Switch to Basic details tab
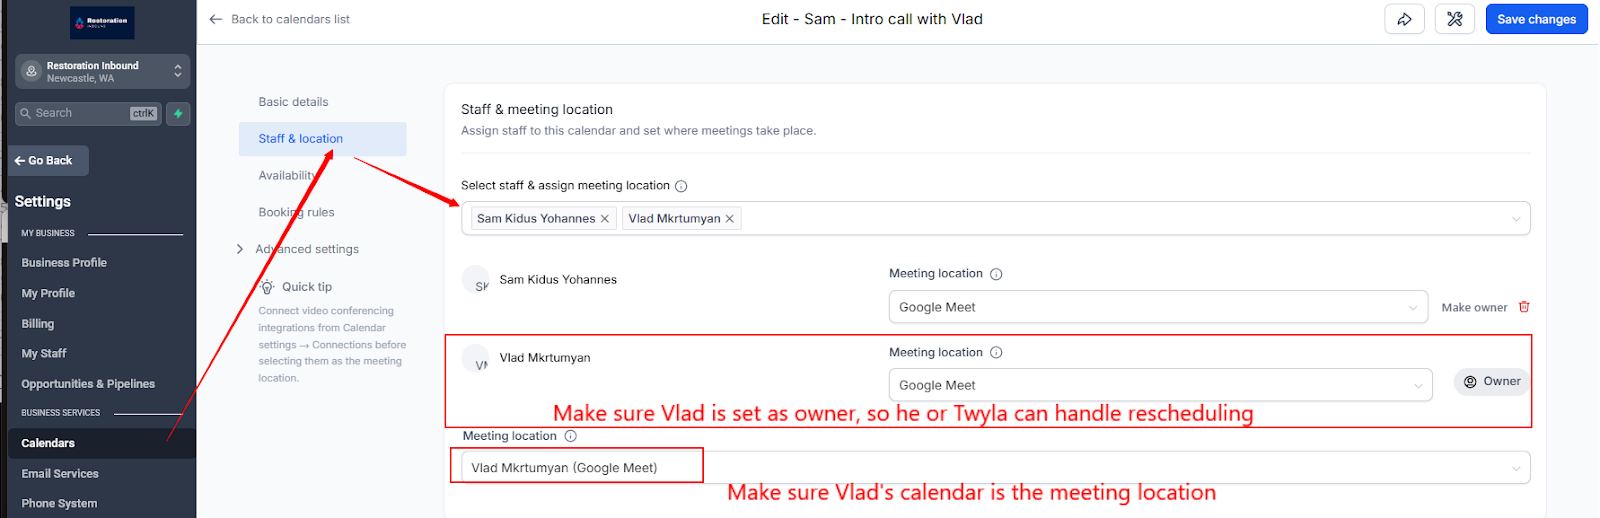This screenshot has width=1600, height=518. coord(293,102)
